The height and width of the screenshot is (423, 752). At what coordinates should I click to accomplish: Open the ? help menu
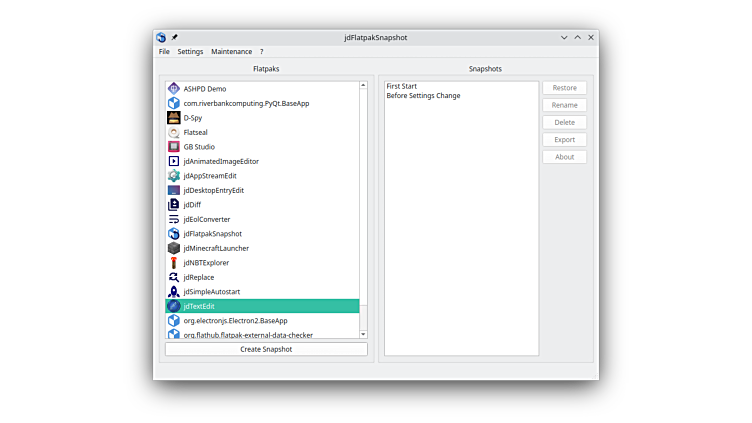262,51
